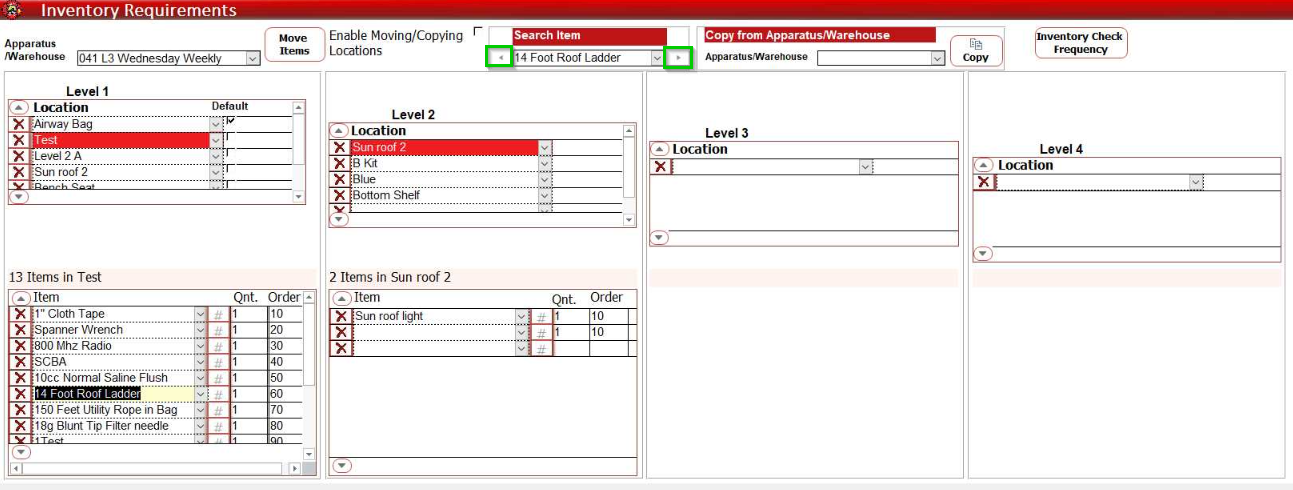Click the up arrow above Level 3 Location
The height and width of the screenshot is (490, 1293).
point(659,149)
